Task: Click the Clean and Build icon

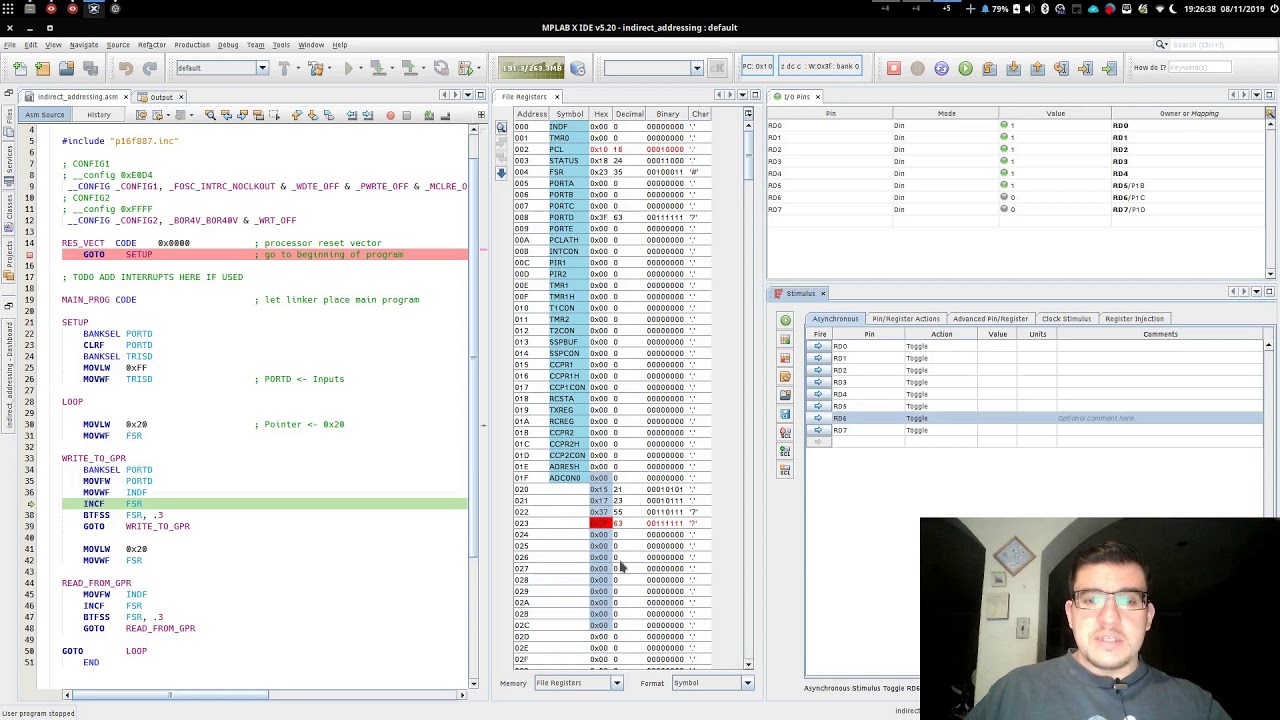Action: pos(316,68)
